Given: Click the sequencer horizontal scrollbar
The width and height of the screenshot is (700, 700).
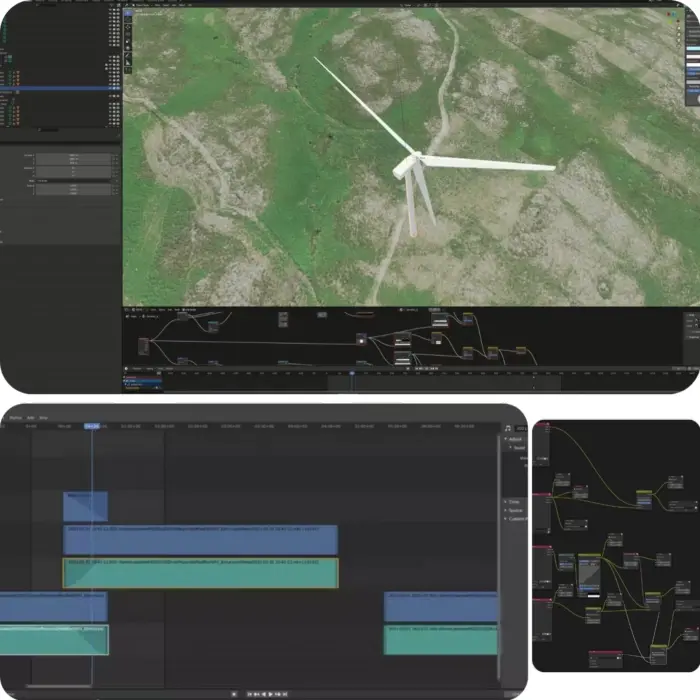Looking at the screenshot, I should point(59,686).
